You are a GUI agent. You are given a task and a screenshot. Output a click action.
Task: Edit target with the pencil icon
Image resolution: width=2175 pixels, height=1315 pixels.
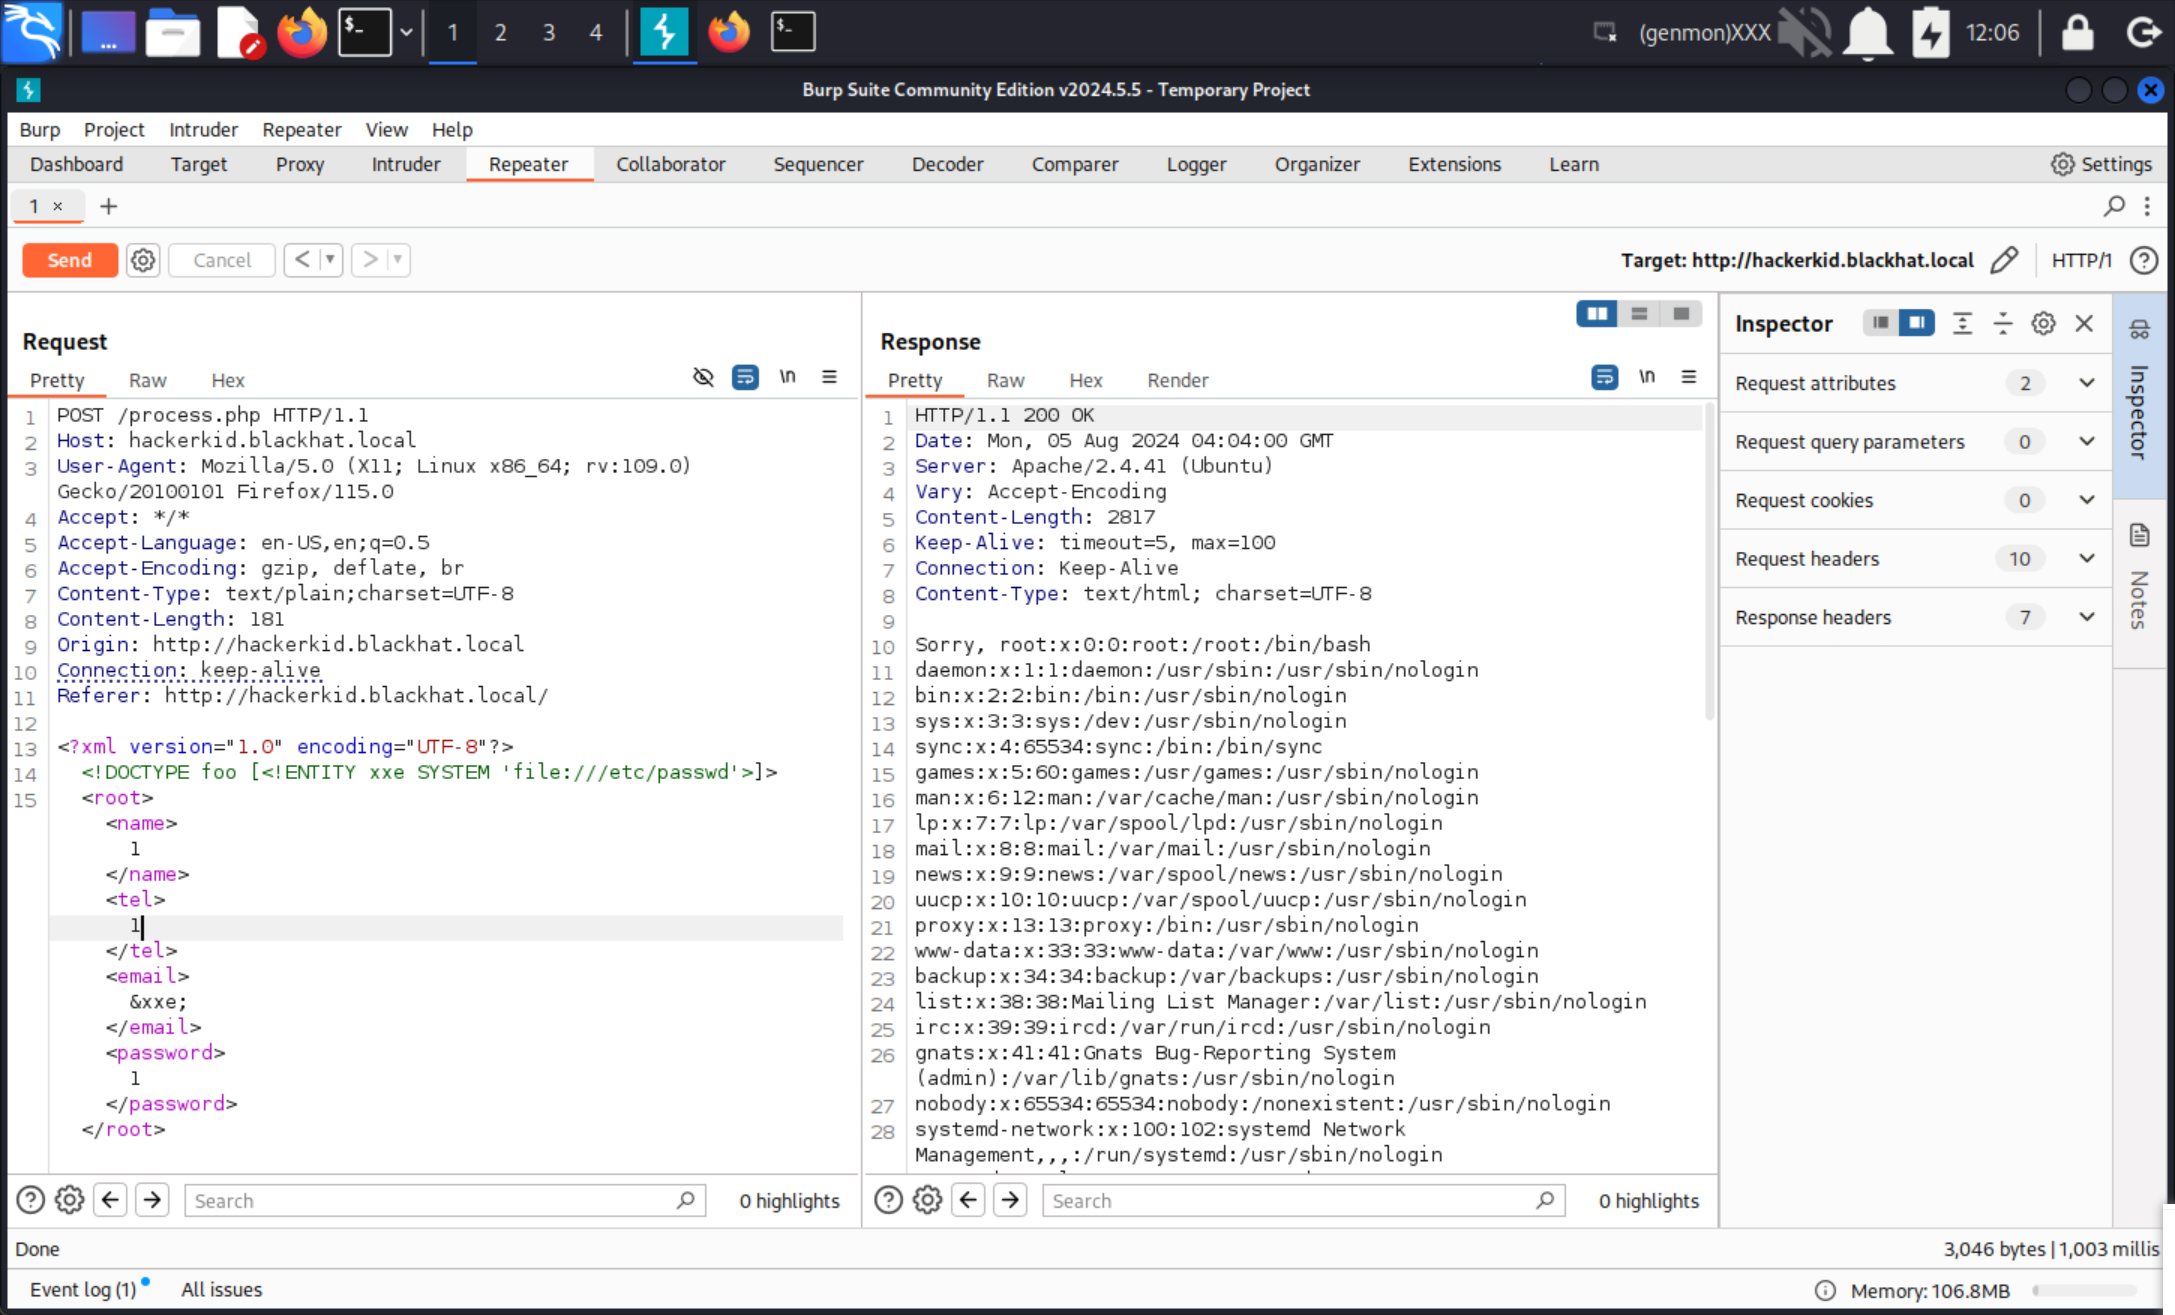2004,260
